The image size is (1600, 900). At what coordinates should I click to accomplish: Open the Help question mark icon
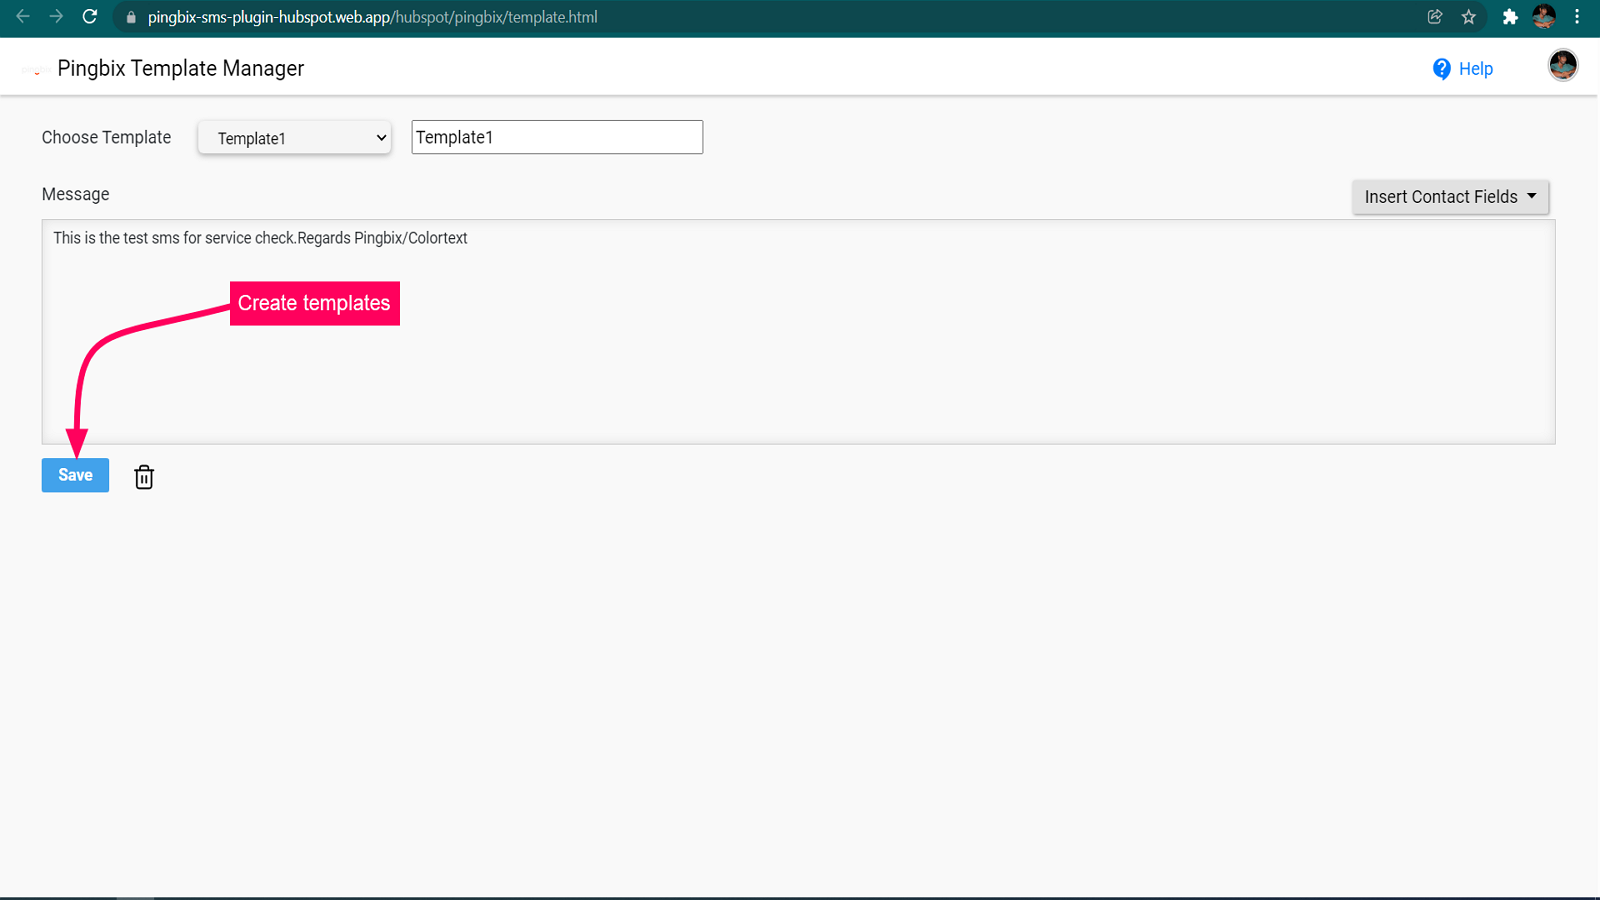(1440, 68)
